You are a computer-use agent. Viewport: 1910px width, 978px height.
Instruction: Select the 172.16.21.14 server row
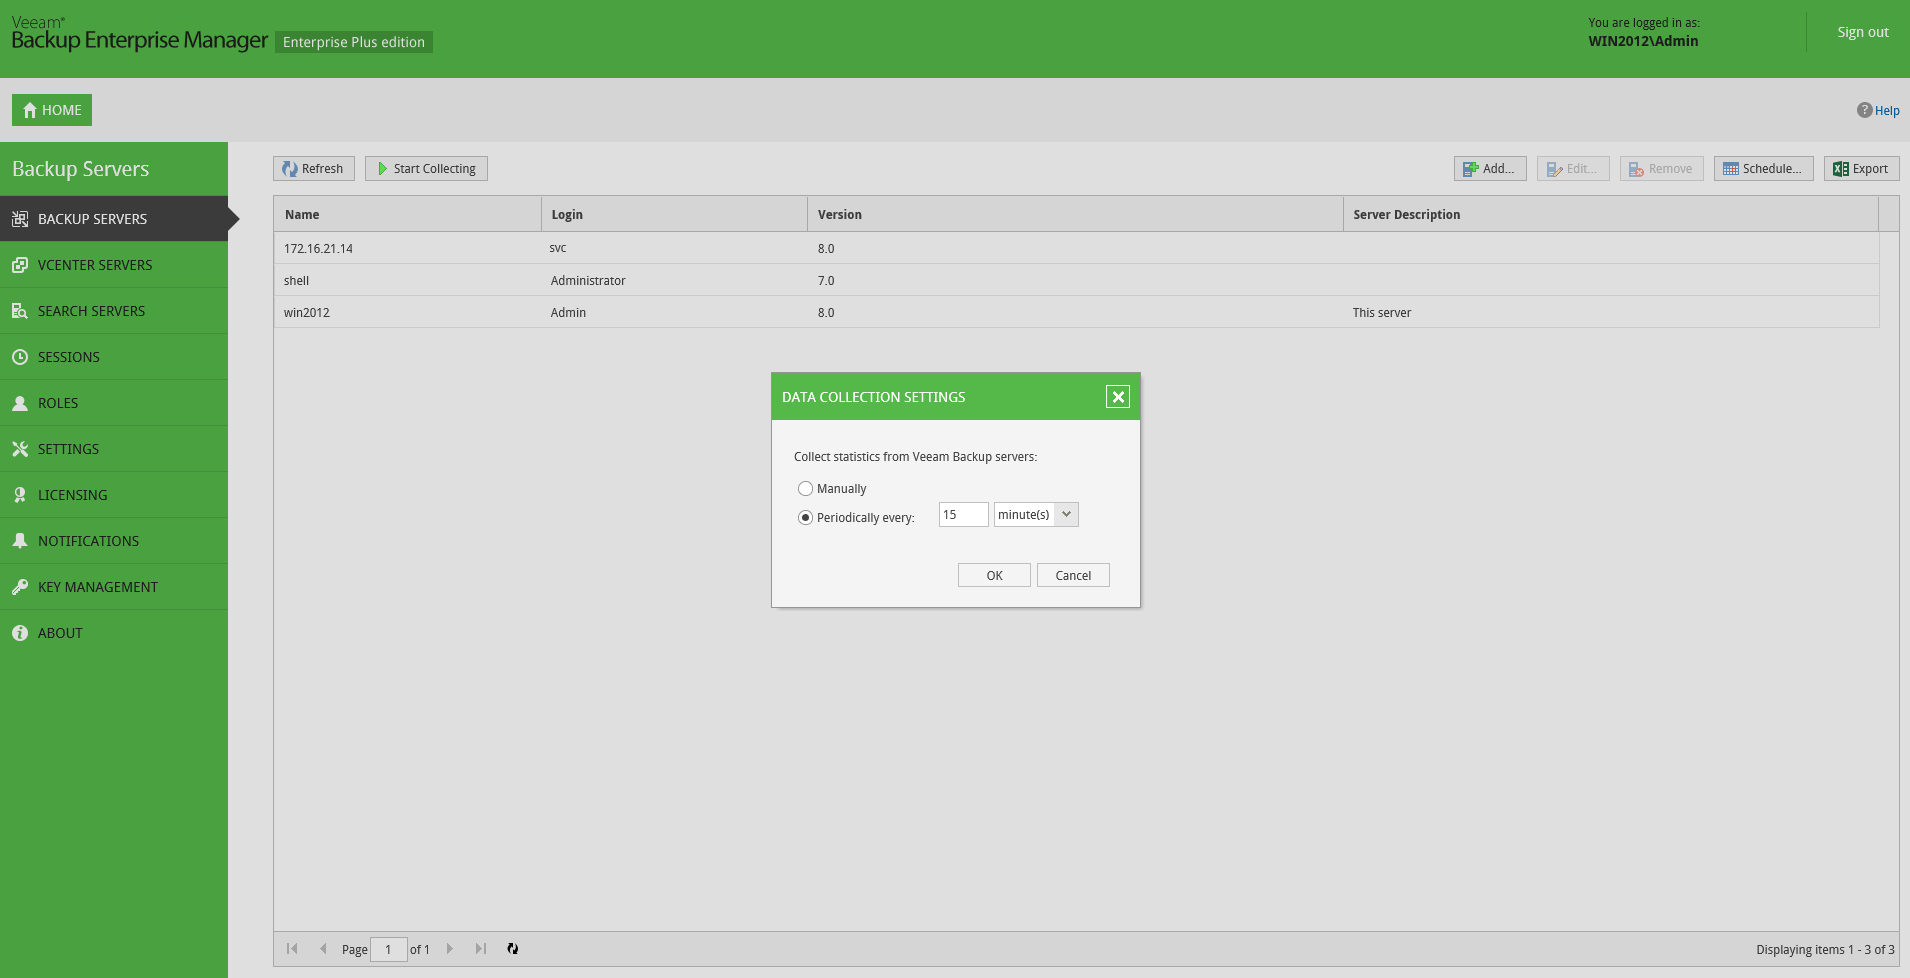pyautogui.click(x=1077, y=248)
